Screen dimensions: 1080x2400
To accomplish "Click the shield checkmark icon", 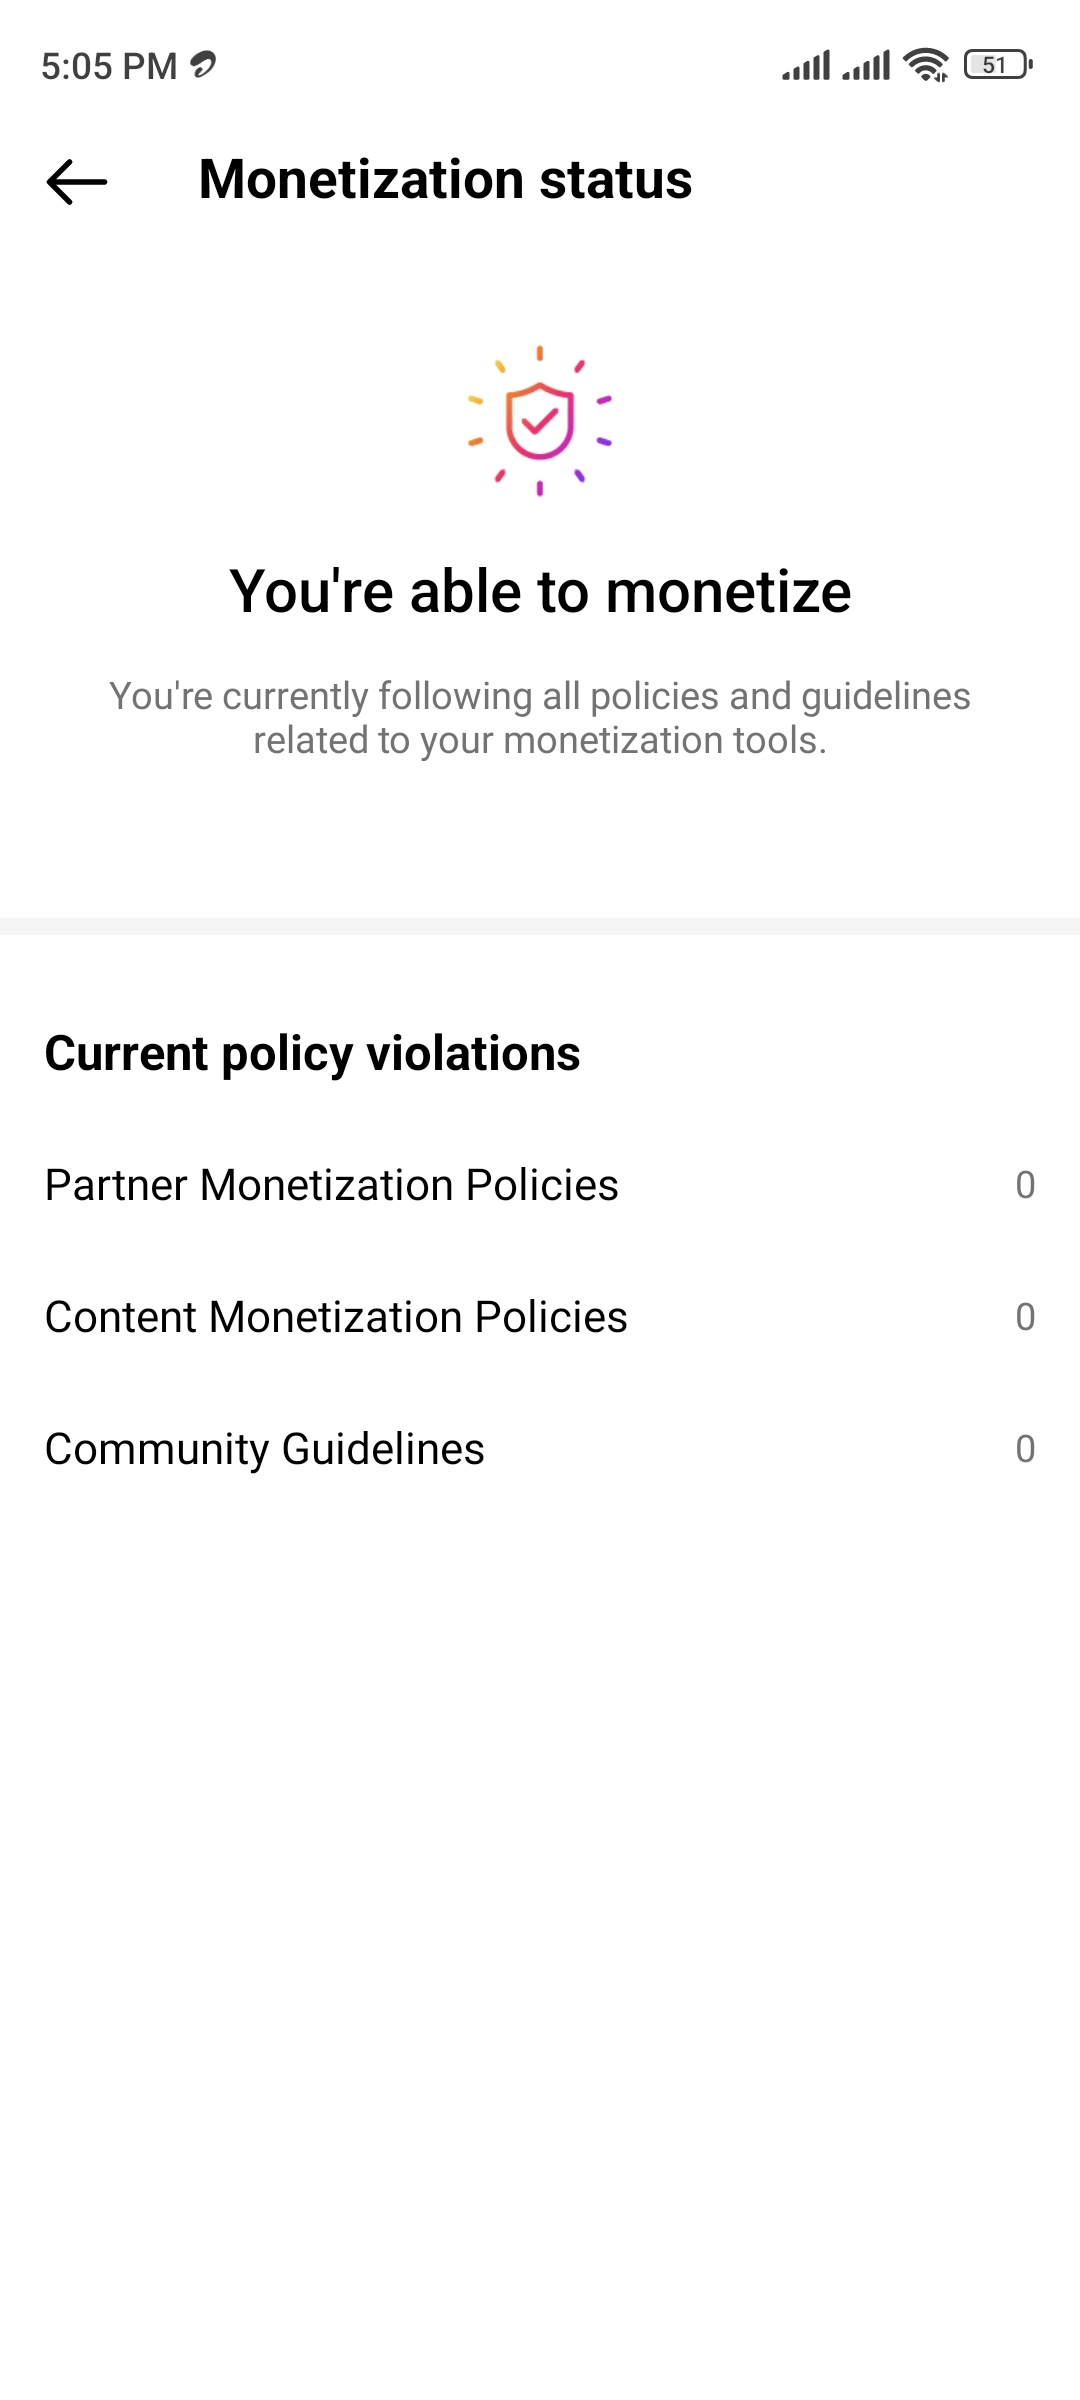I will (540, 421).
